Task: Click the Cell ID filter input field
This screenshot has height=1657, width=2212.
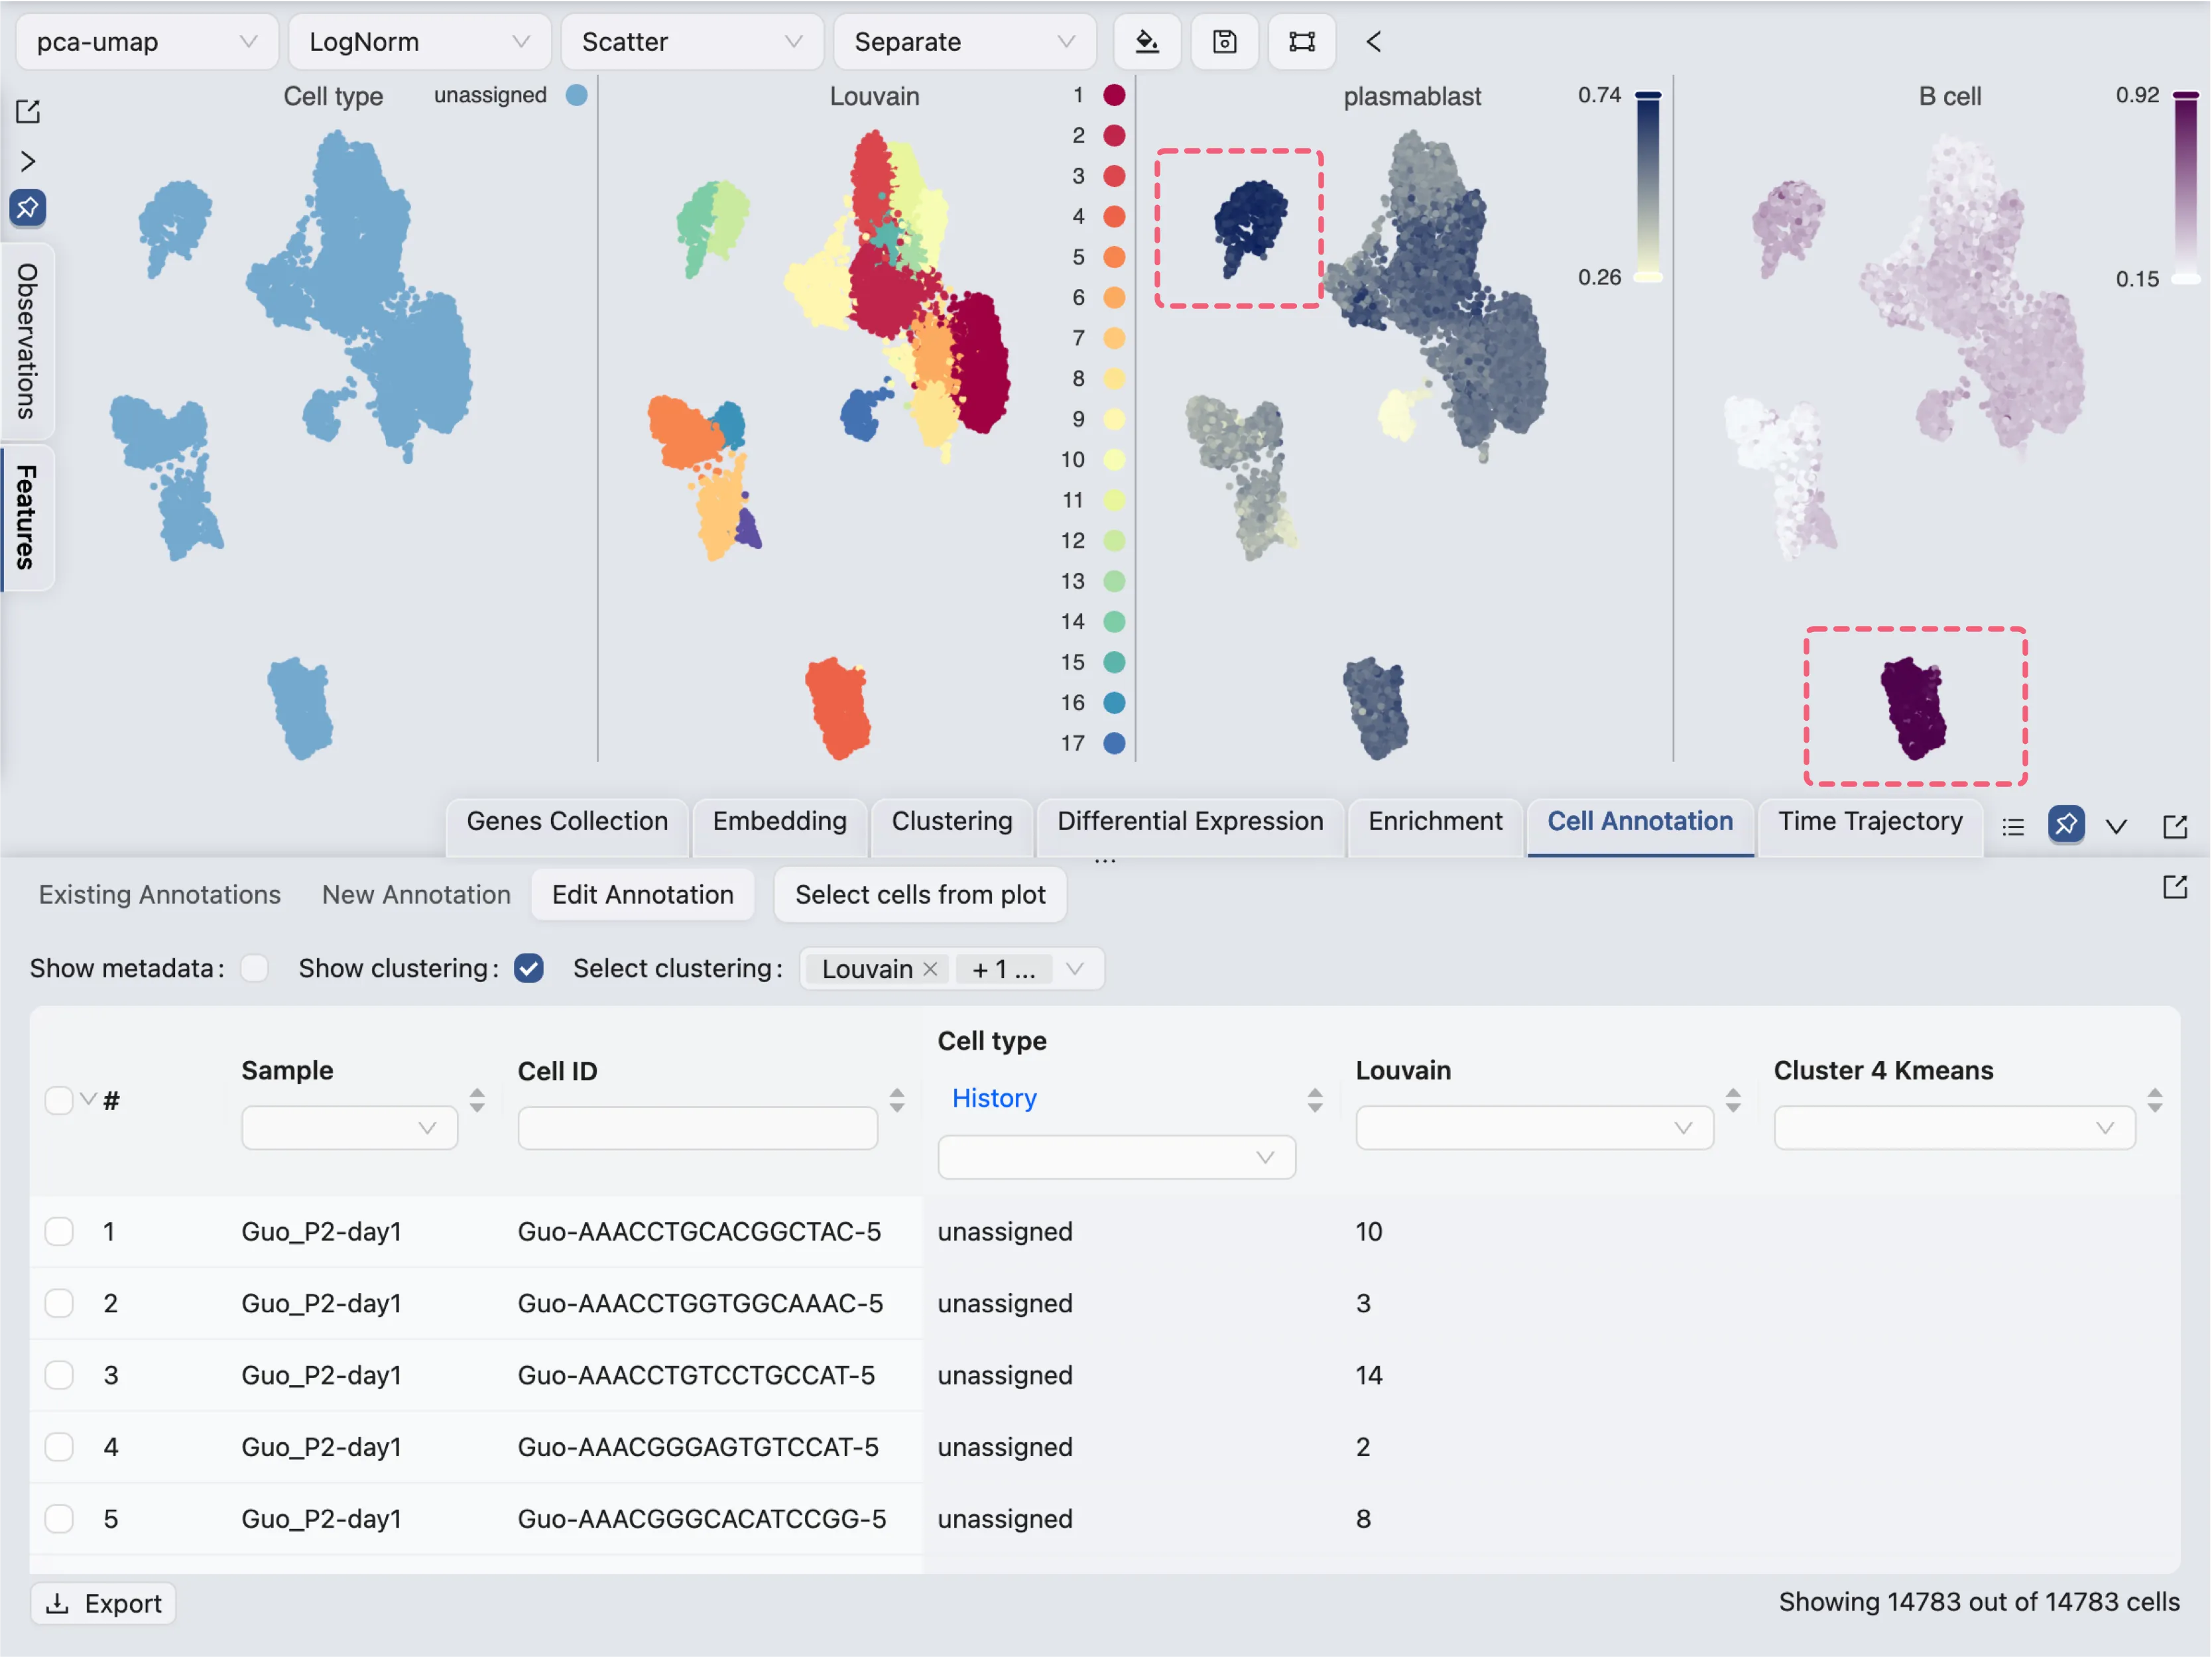Action: [697, 1128]
